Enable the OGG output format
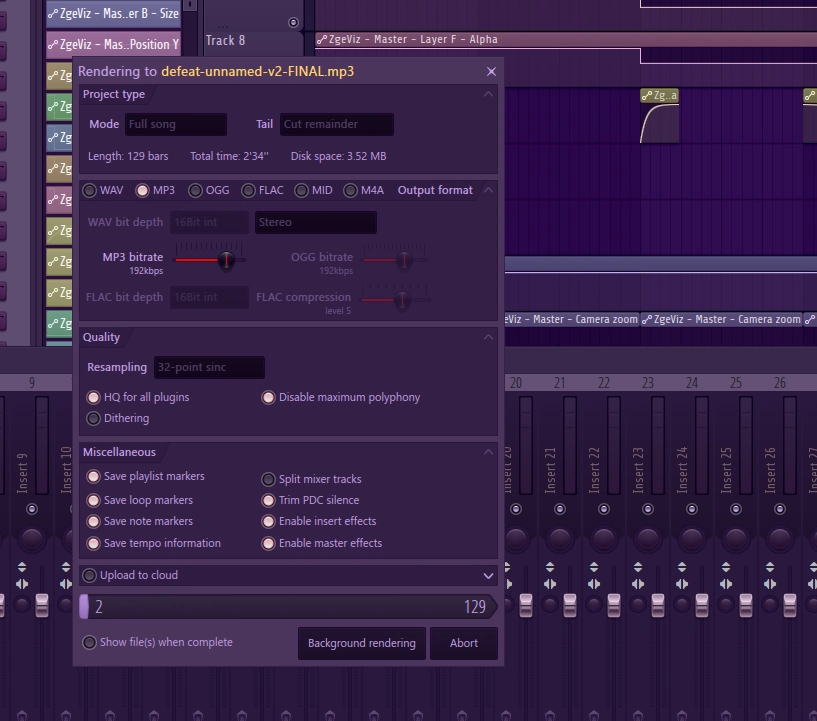The image size is (817, 721). coord(196,190)
